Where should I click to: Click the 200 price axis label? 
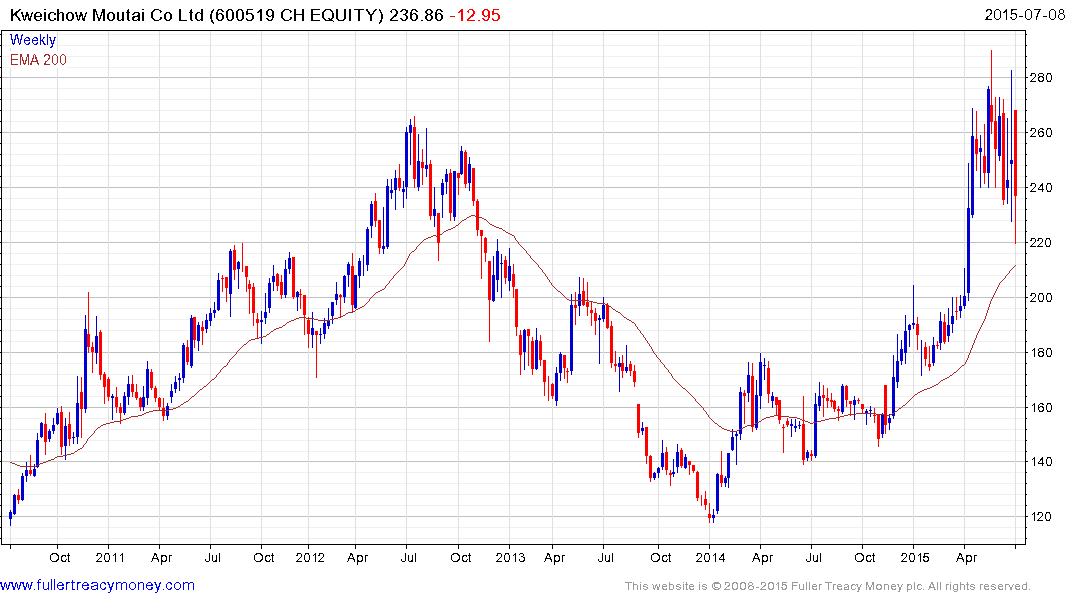(x=1041, y=298)
